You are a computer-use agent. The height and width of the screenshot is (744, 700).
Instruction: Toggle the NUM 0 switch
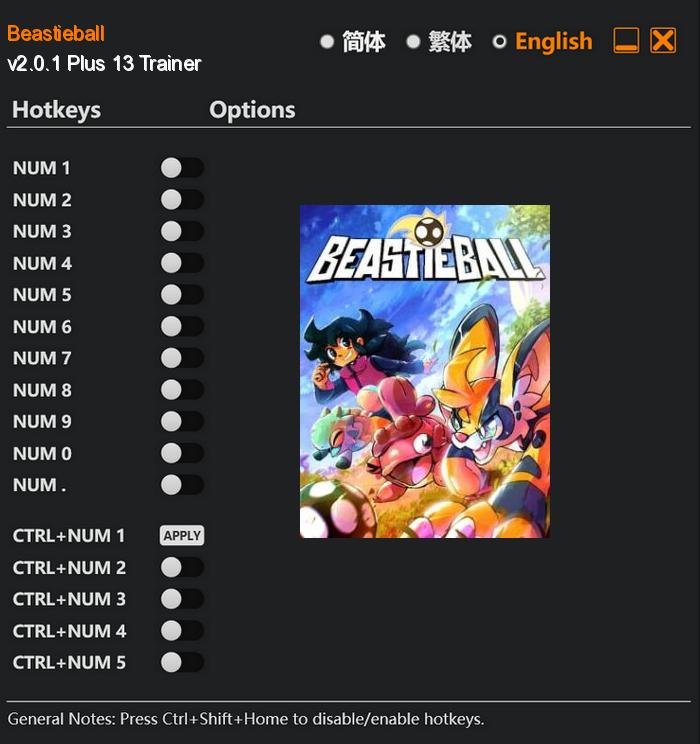point(182,453)
